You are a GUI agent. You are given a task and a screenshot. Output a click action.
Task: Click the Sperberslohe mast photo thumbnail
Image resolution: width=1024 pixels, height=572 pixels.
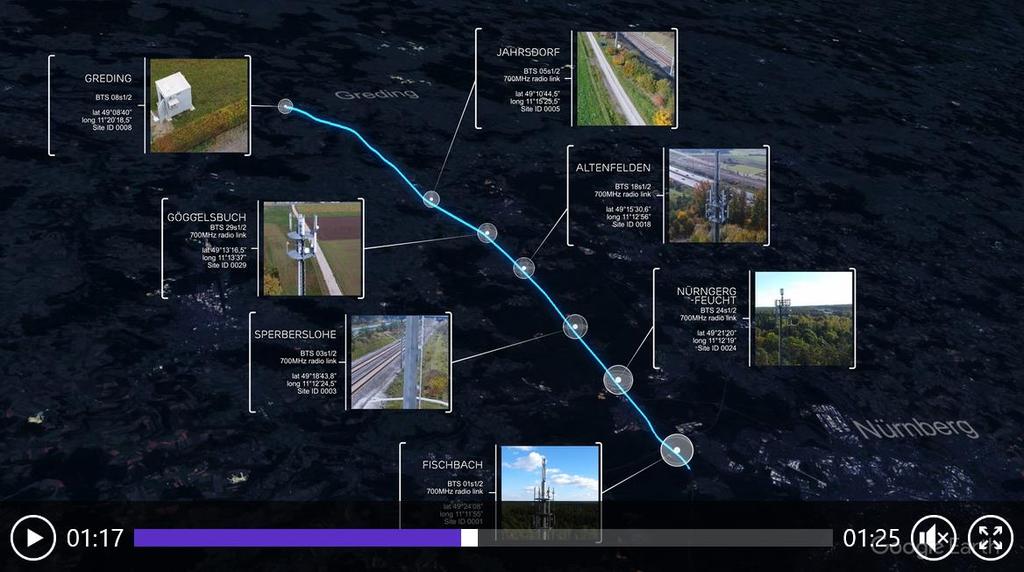tap(400, 362)
